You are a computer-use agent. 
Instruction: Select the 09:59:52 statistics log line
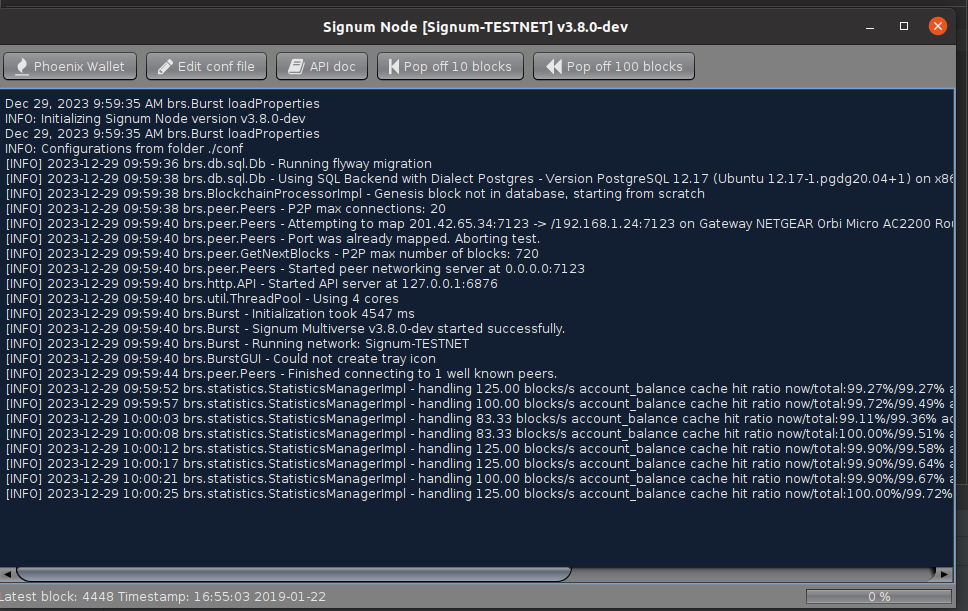(479, 389)
